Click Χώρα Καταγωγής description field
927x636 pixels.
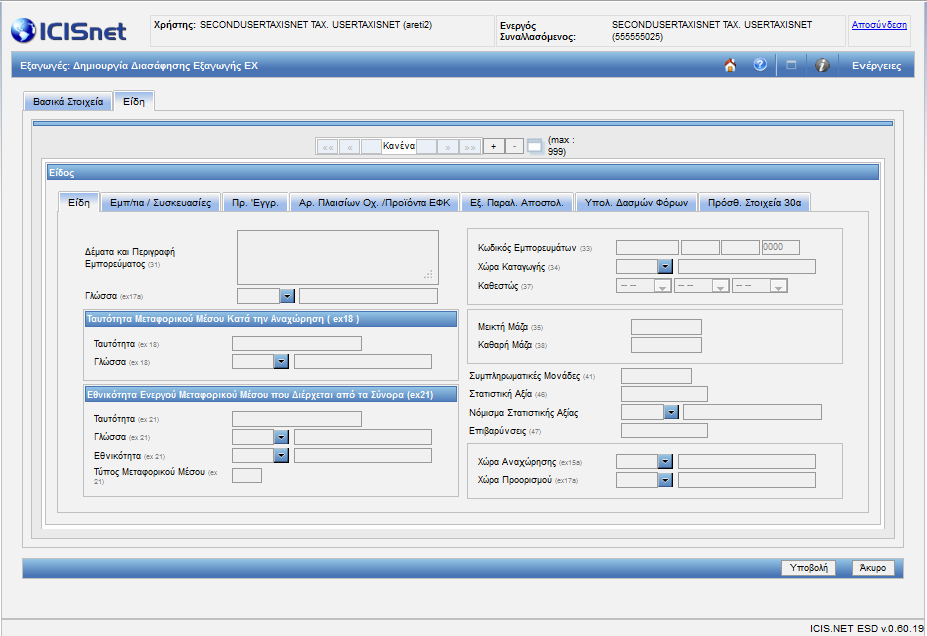tap(747, 267)
